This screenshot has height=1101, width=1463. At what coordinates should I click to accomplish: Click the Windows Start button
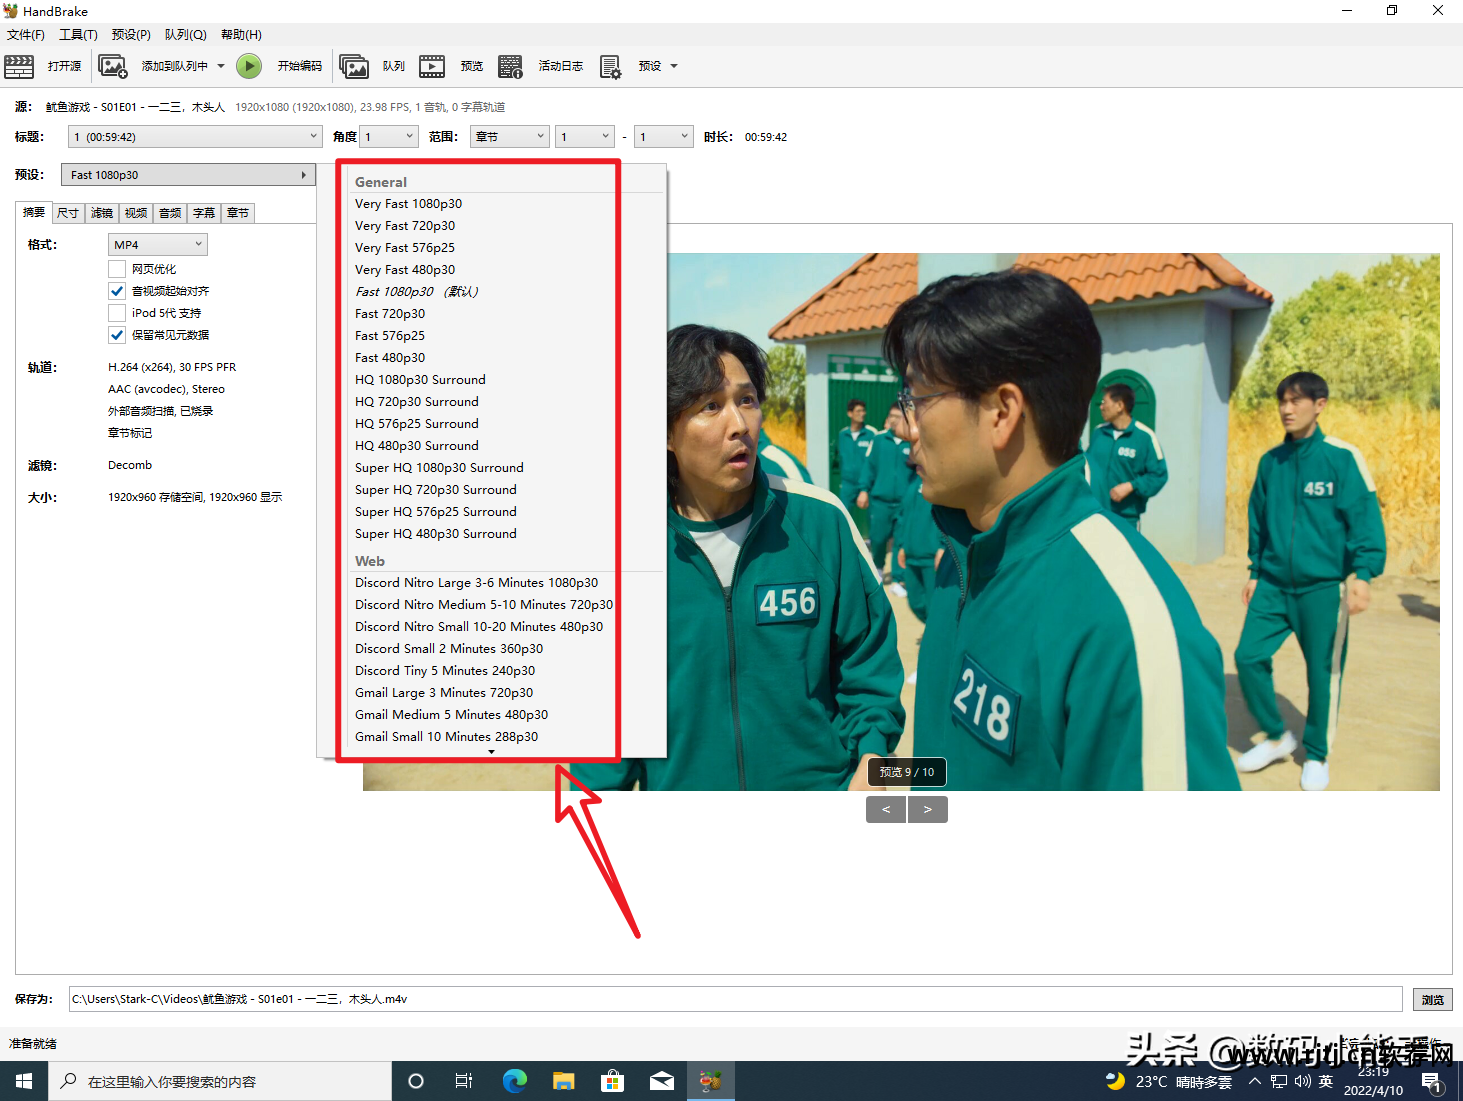coord(24,1081)
